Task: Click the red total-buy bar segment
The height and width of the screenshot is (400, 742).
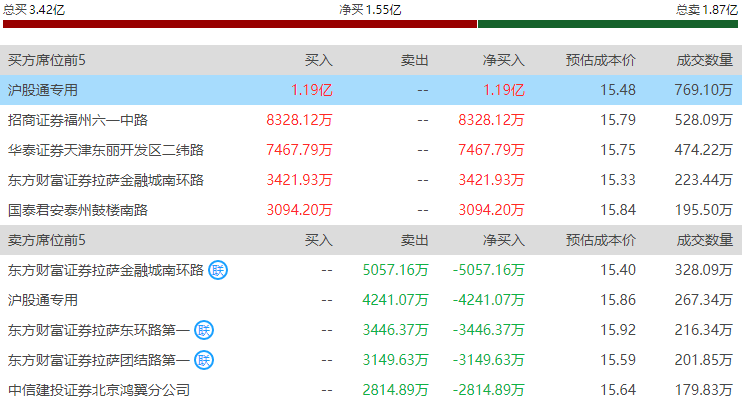Action: [240, 24]
